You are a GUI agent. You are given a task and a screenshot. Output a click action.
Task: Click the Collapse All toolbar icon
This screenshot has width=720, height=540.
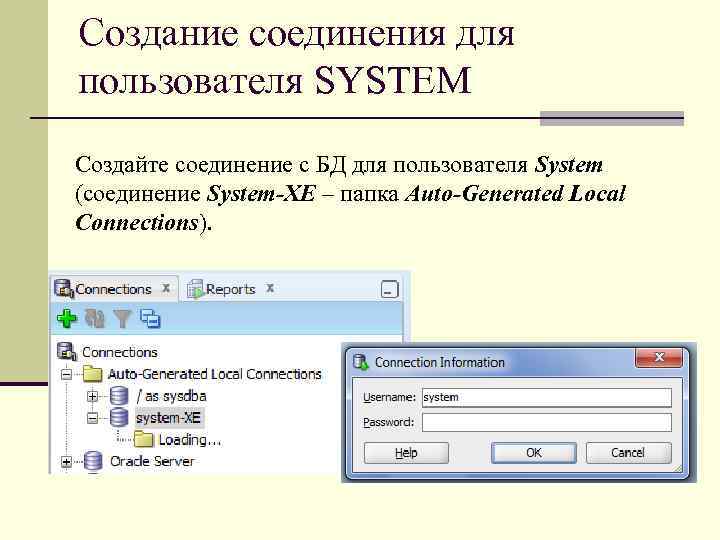[150, 318]
